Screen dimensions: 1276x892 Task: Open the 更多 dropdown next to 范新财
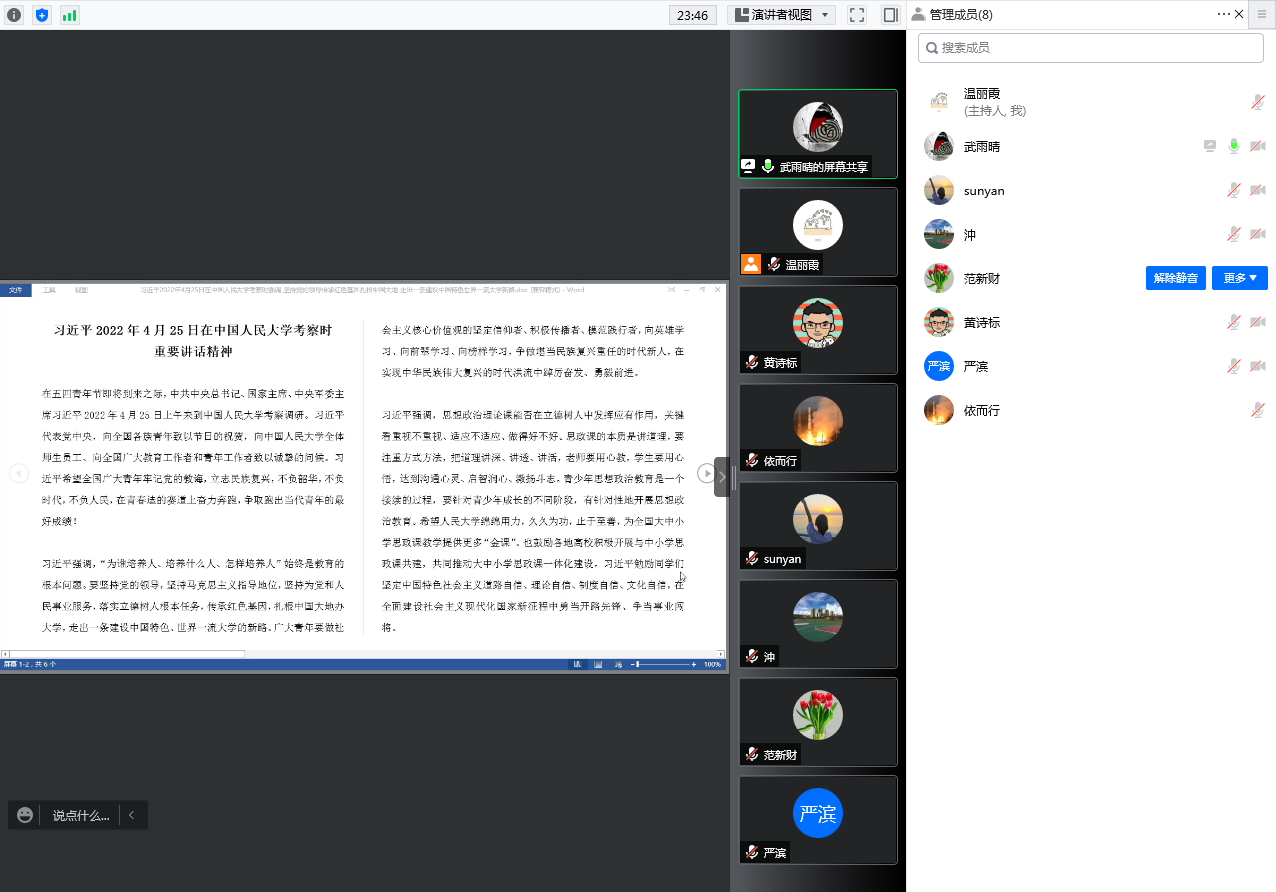coord(1239,278)
